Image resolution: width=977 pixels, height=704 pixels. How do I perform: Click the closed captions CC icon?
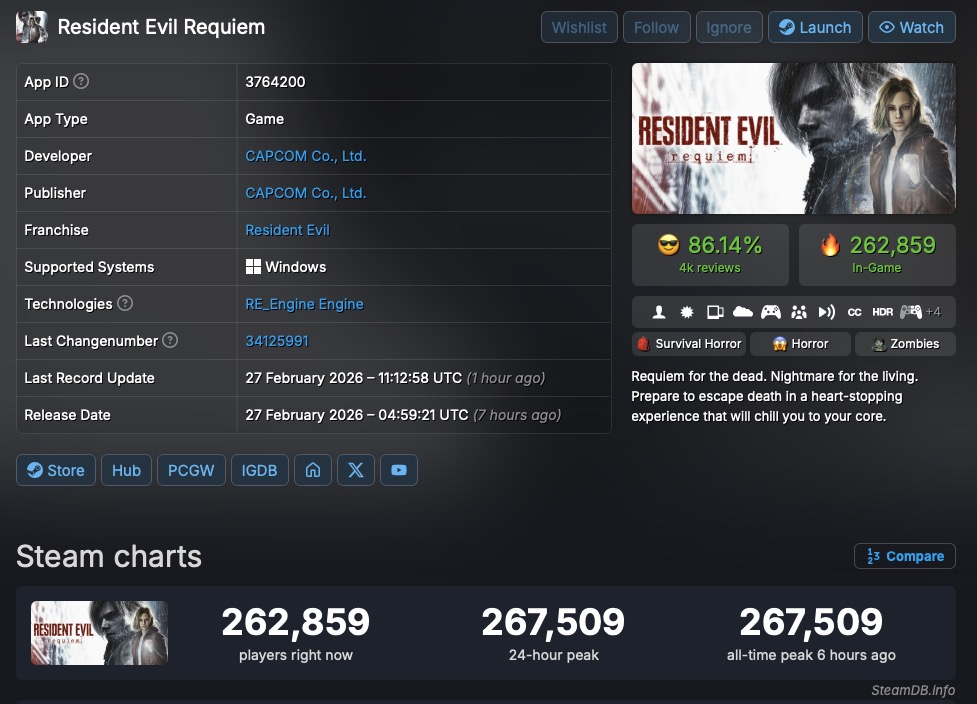pos(854,311)
